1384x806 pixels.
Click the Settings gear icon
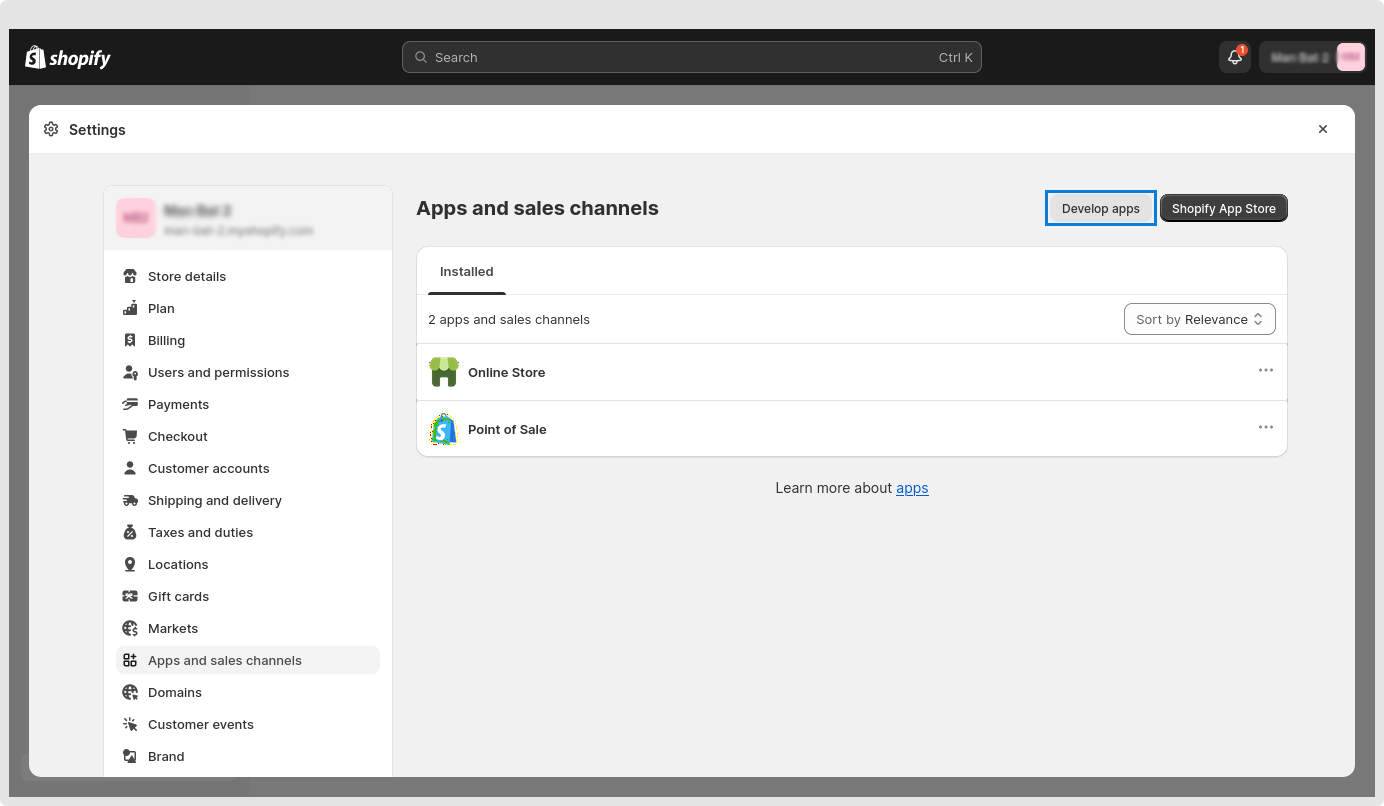tap(51, 129)
